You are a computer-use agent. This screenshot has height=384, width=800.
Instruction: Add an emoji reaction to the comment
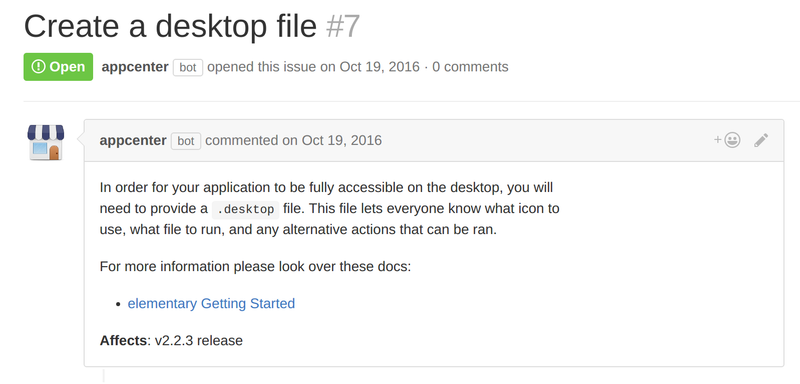(x=727, y=140)
